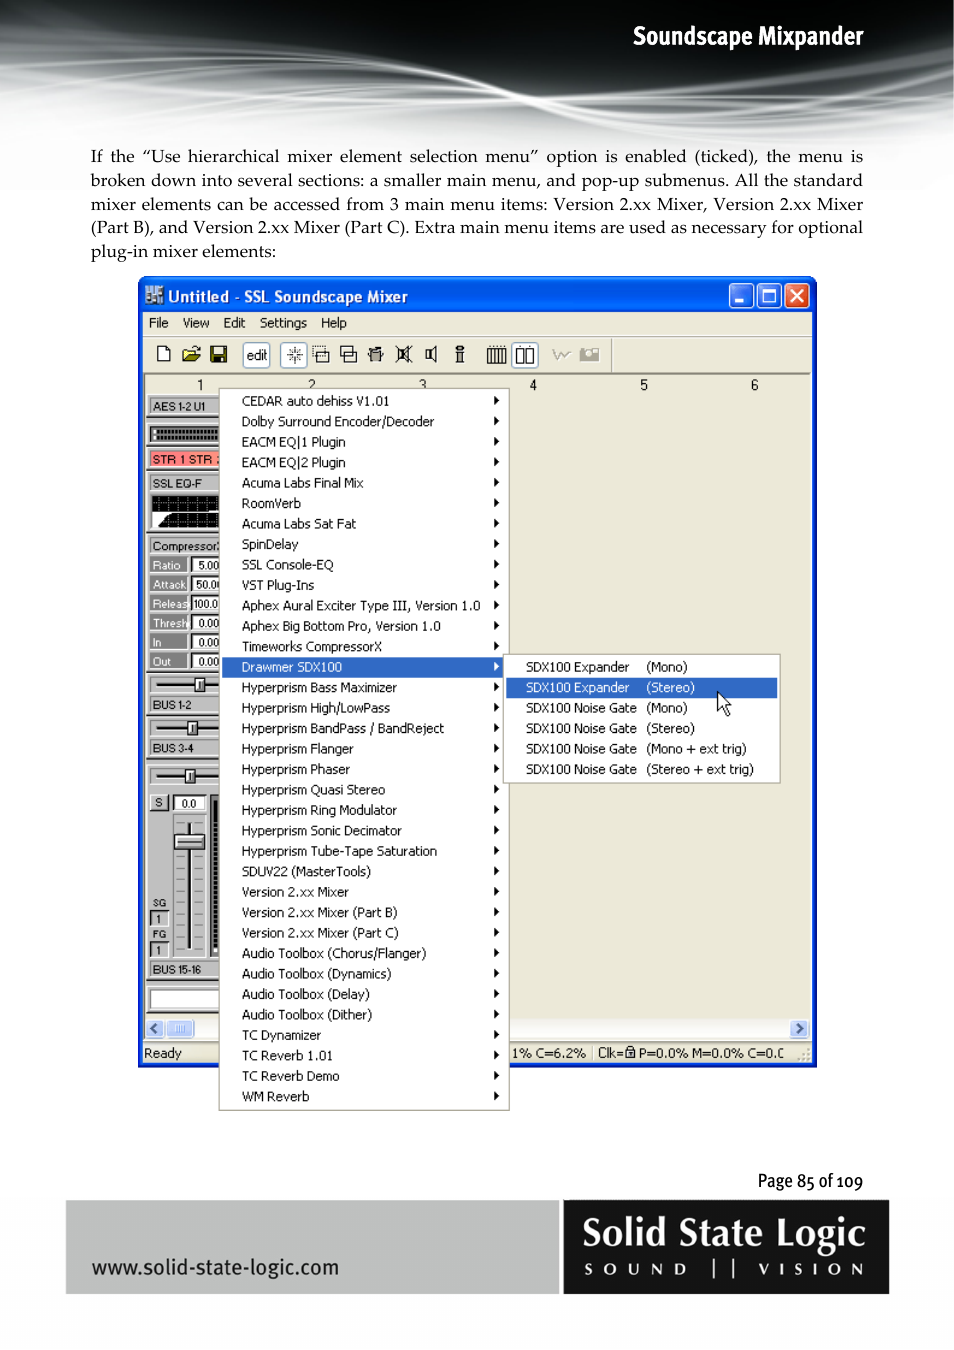Open a new mixer document

click(x=163, y=354)
